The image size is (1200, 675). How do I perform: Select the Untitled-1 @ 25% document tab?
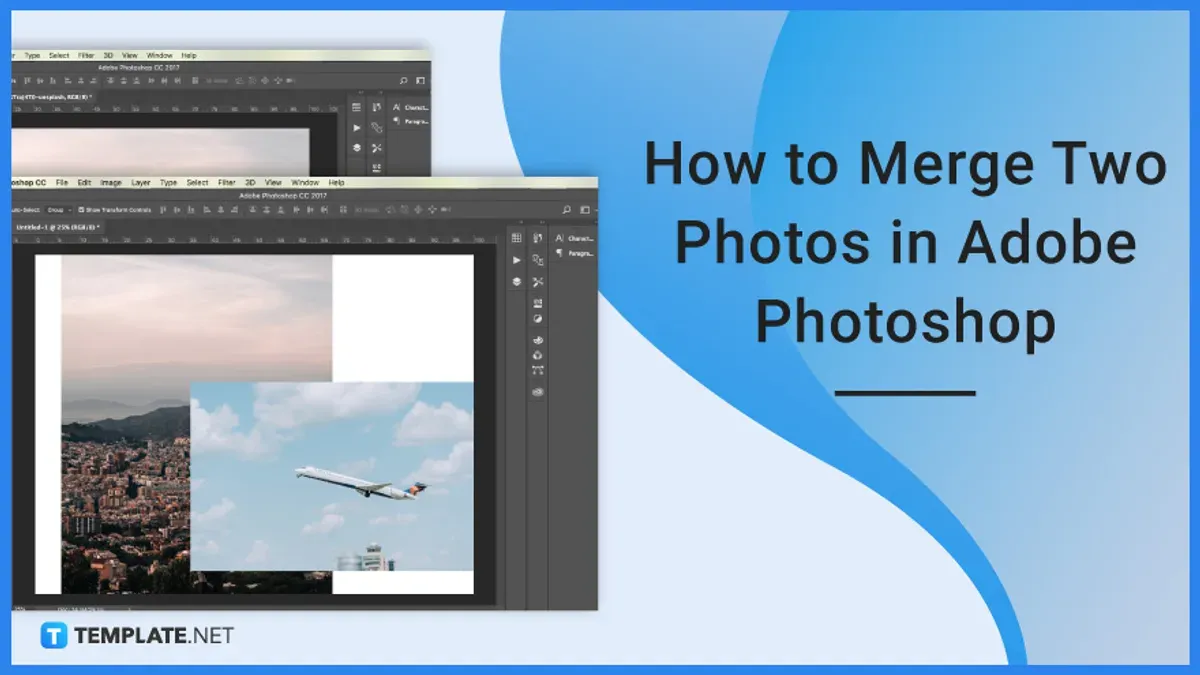pos(57,227)
